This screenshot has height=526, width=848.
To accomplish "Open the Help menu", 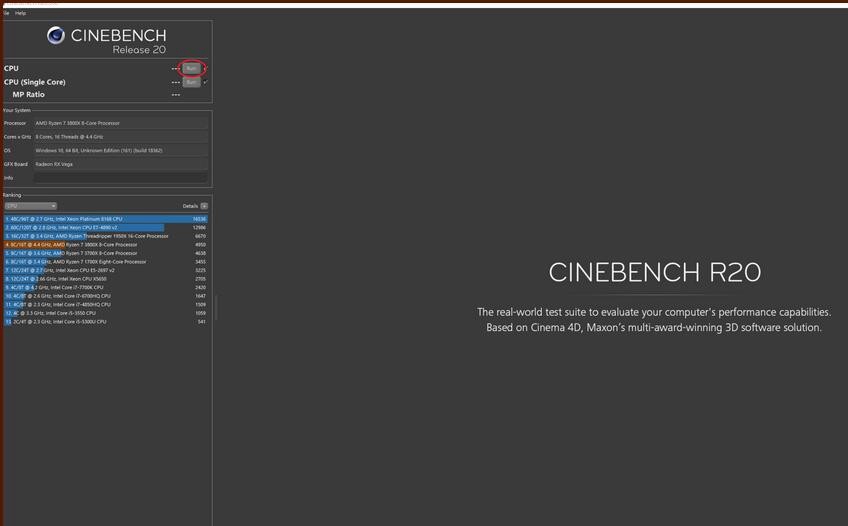I will coord(21,13).
